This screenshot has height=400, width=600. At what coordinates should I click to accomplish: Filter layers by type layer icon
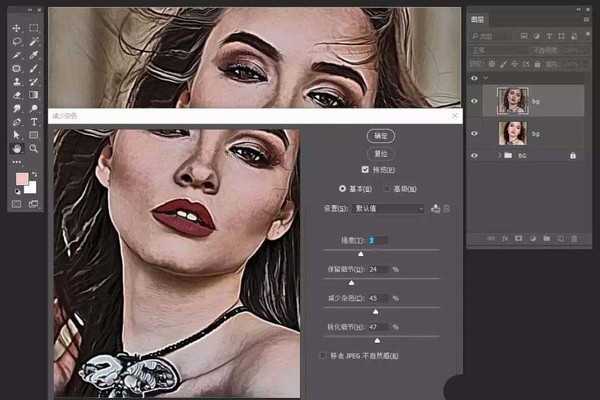tap(549, 36)
